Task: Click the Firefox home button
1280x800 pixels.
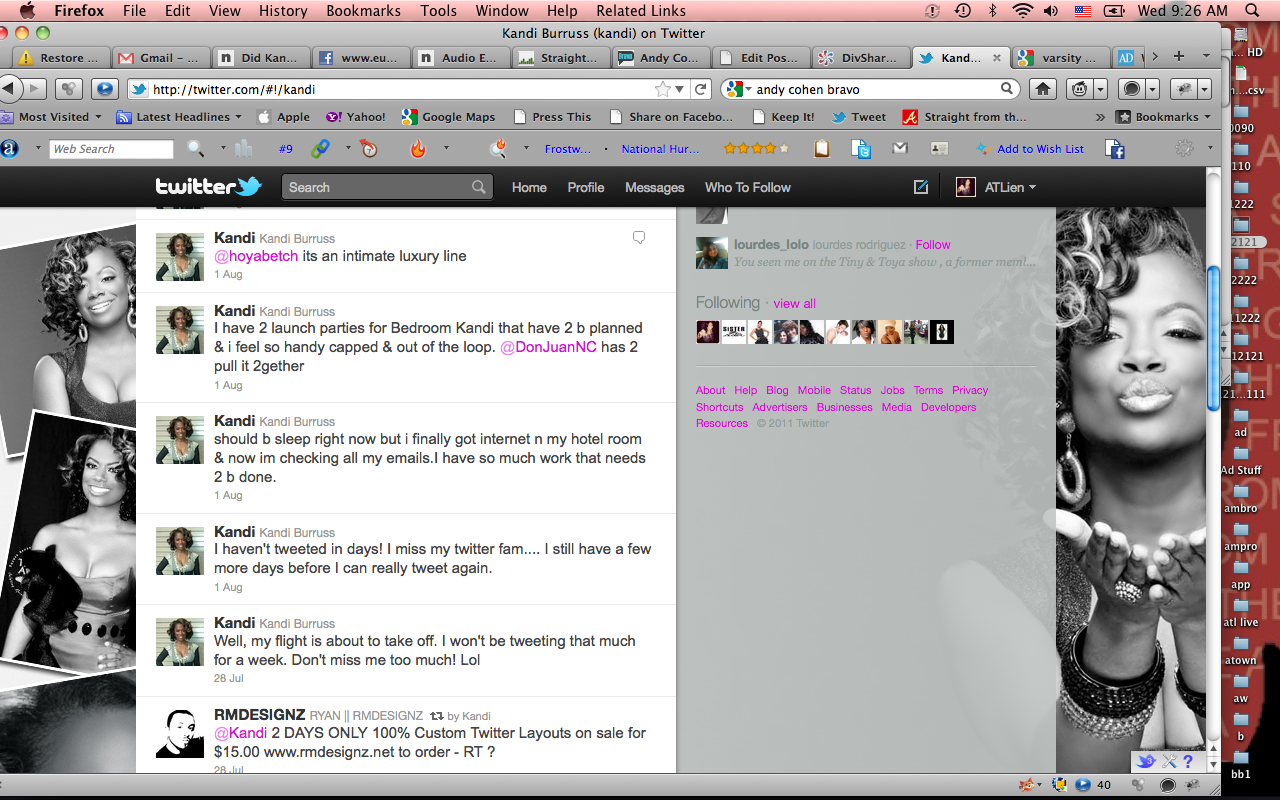Action: coord(1043,89)
